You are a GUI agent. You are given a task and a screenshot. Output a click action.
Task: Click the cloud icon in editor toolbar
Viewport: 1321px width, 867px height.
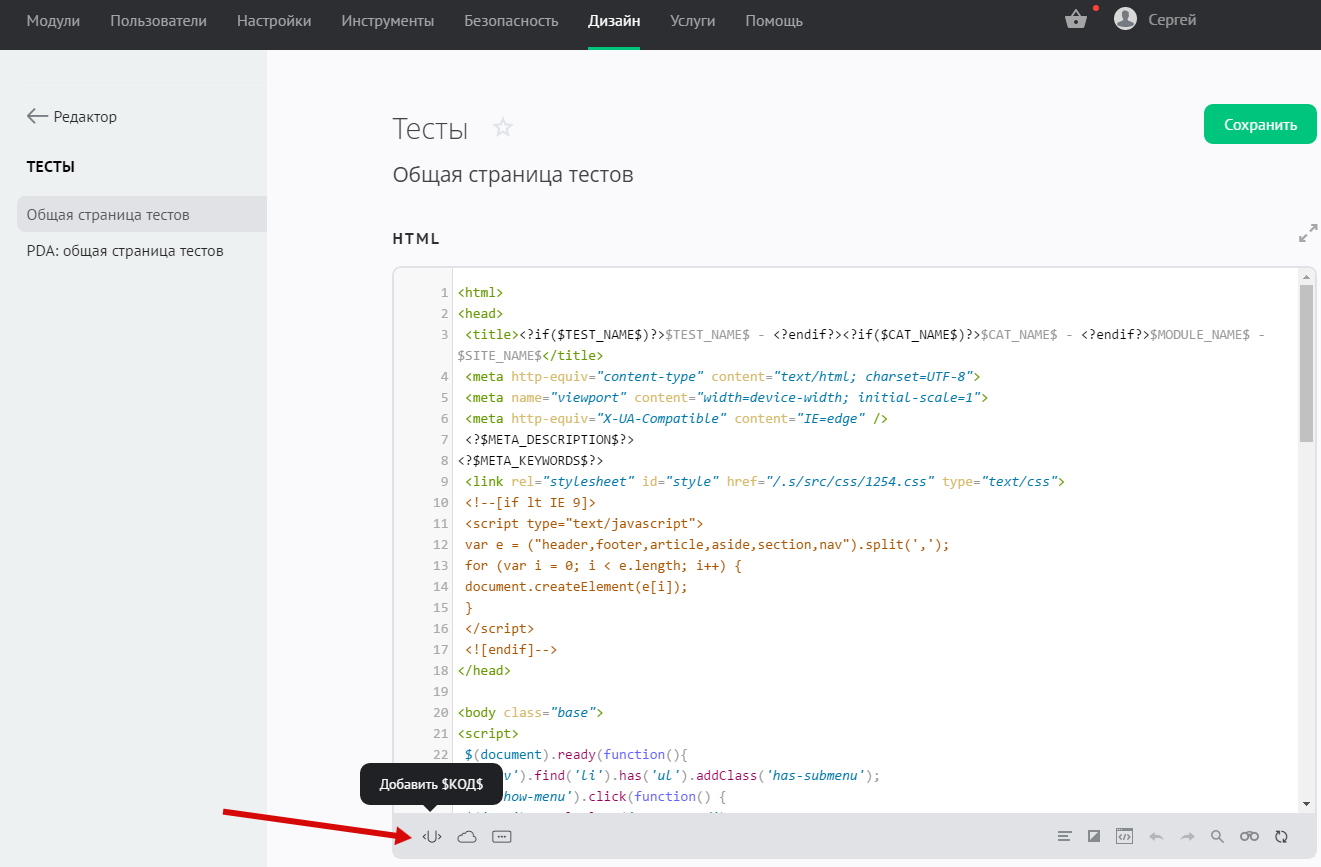(x=467, y=837)
